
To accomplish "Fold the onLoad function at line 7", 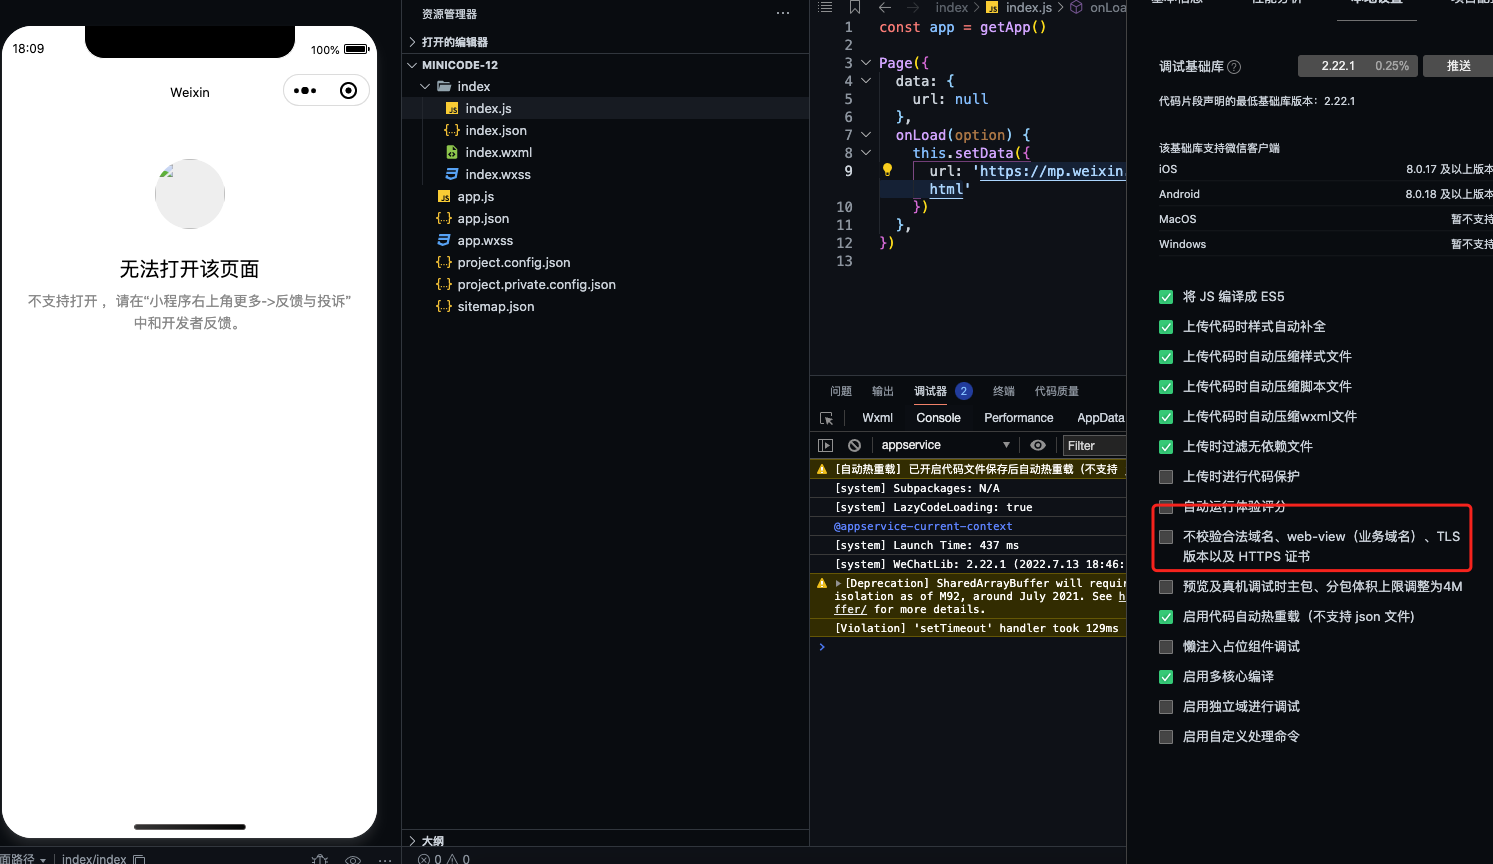I will pos(866,135).
